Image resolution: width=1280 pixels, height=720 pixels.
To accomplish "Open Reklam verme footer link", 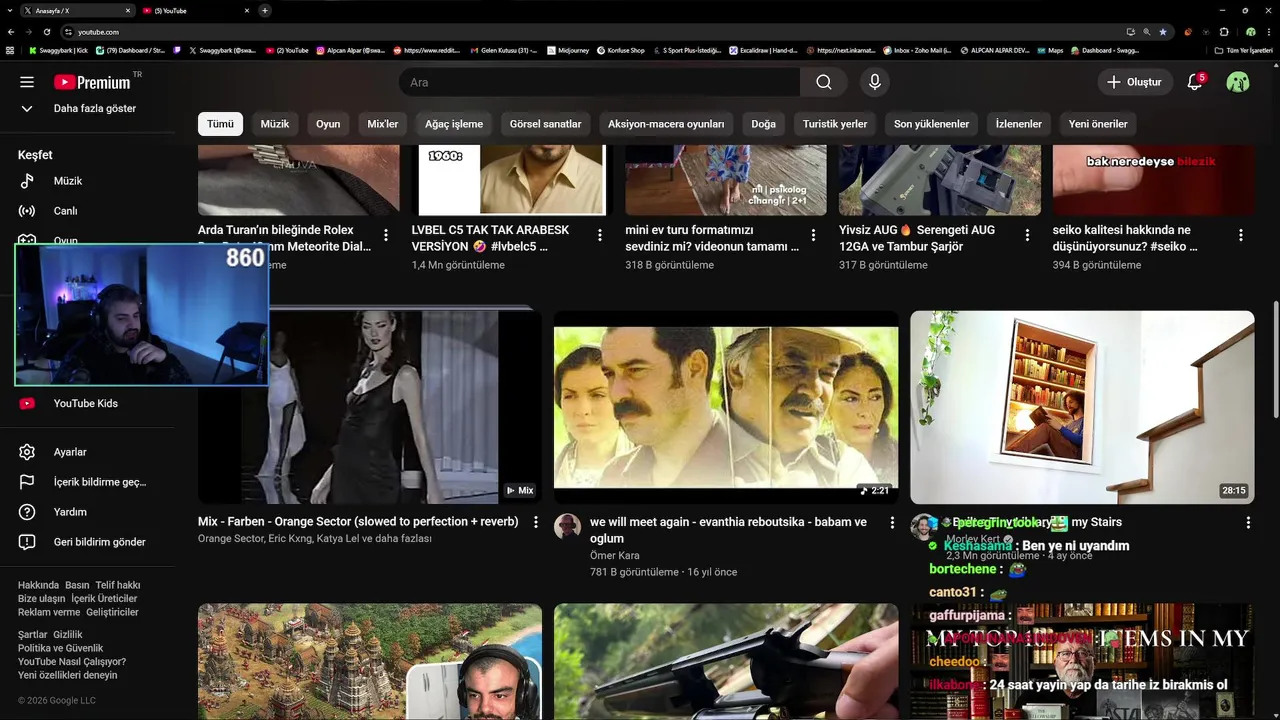I will pos(49,612).
